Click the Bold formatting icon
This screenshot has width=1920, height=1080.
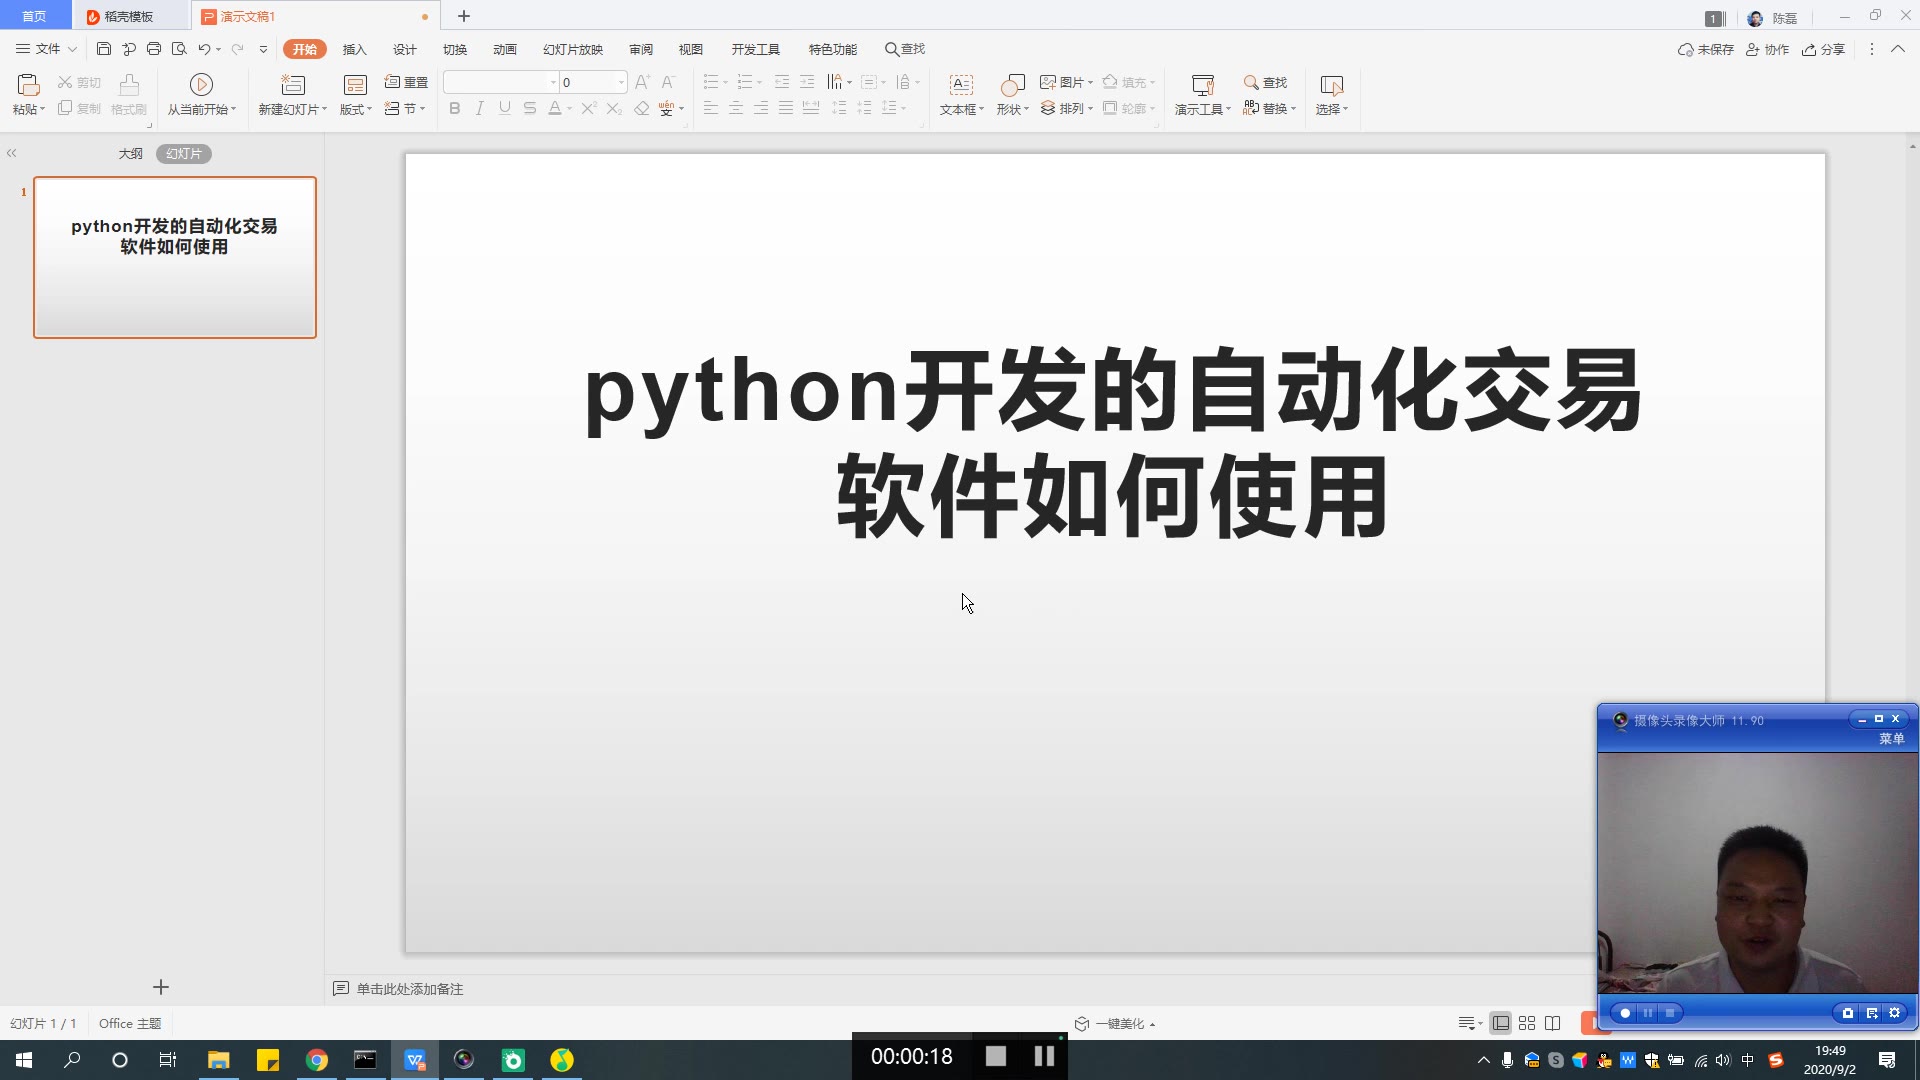click(455, 108)
